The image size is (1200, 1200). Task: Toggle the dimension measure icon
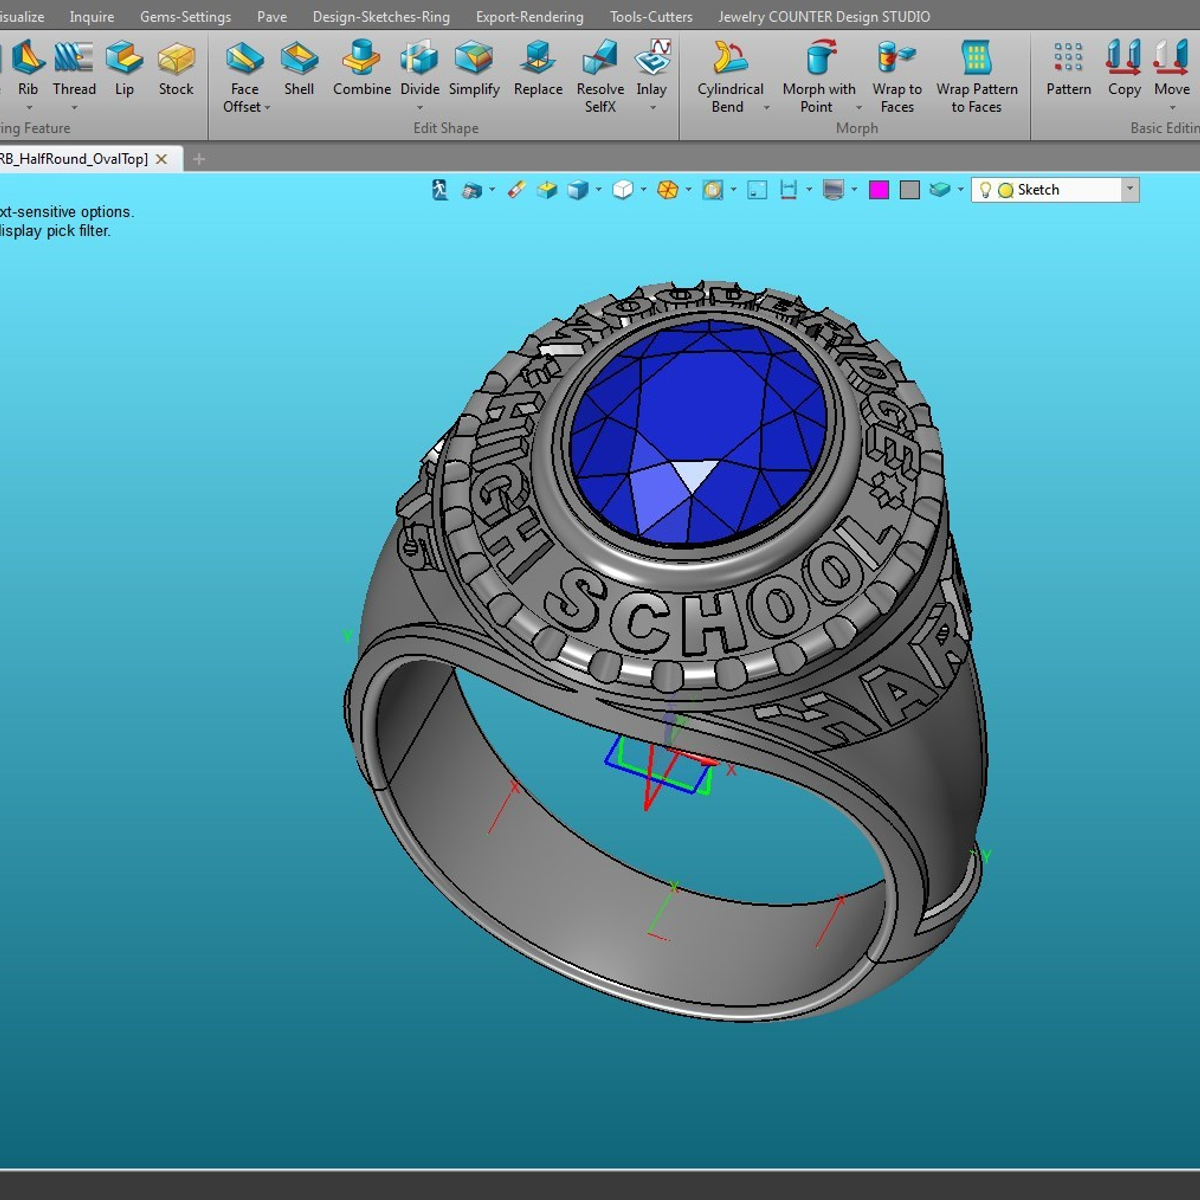(789, 190)
